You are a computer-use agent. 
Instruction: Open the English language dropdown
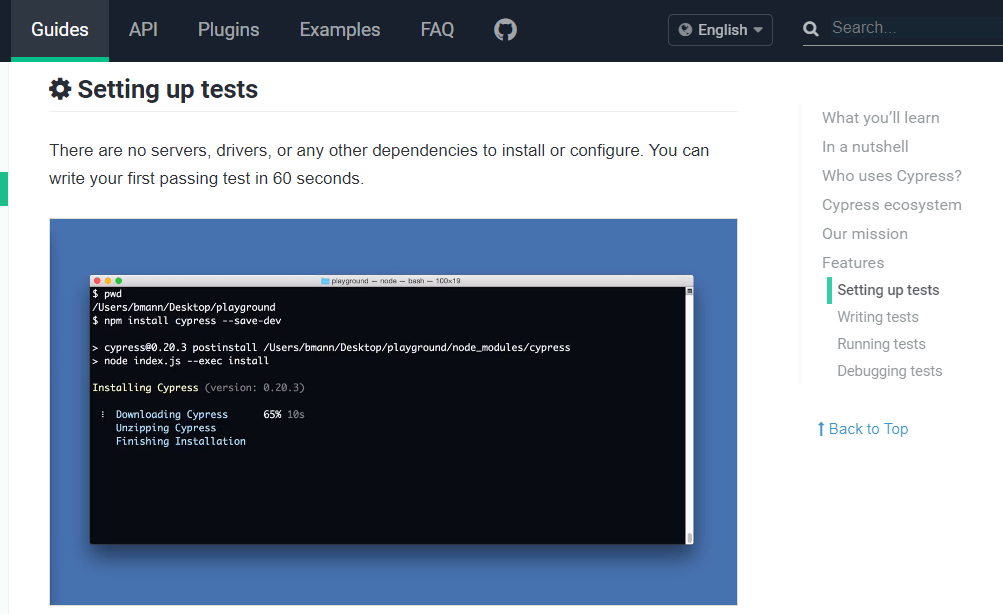720,30
